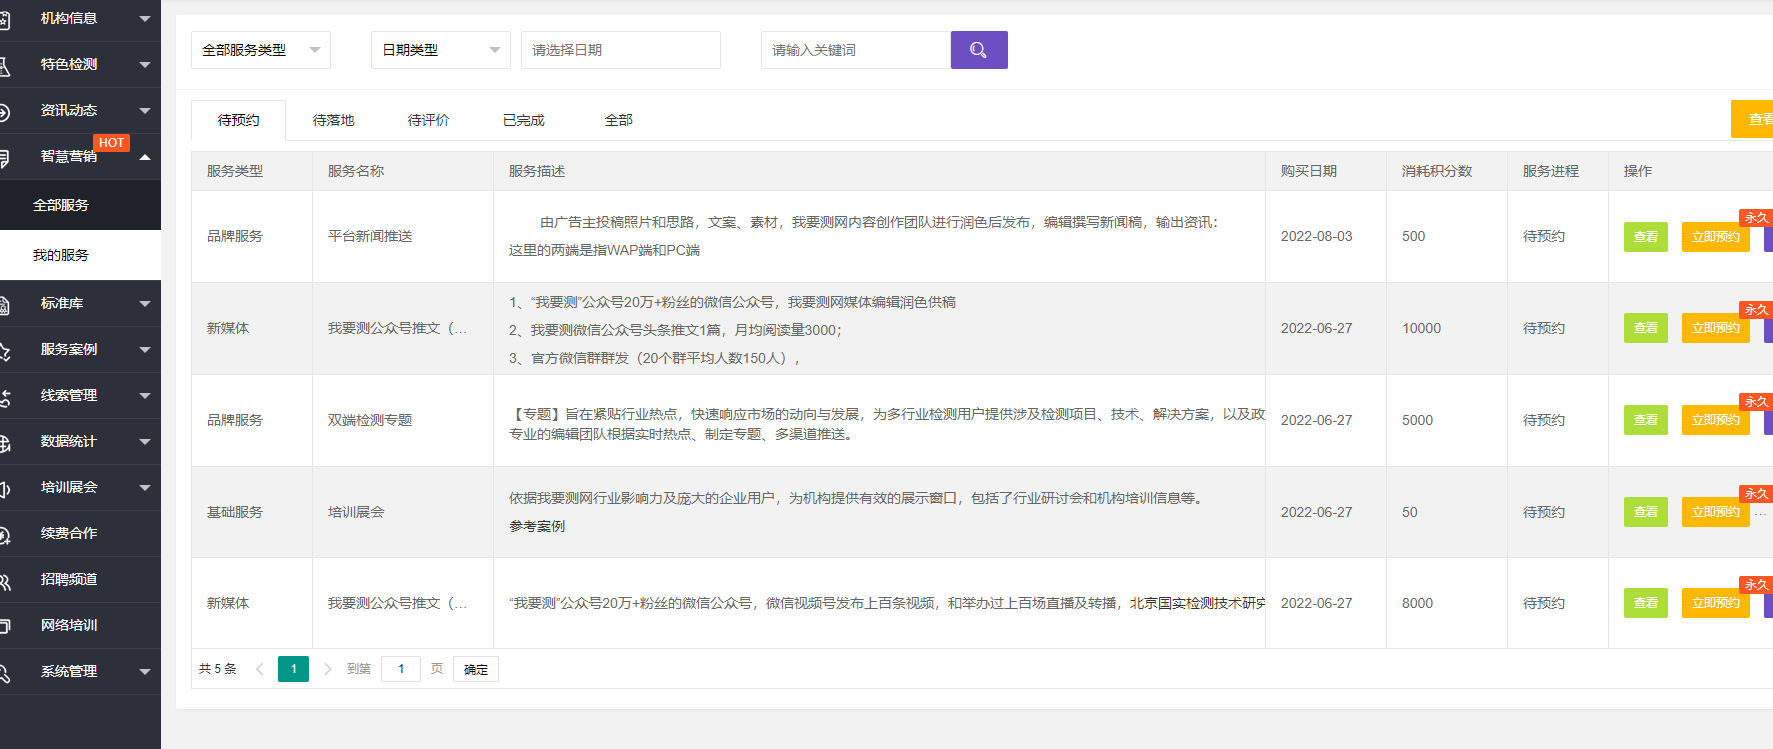
Task: Switch to the 待评价 tab
Action: coord(428,120)
